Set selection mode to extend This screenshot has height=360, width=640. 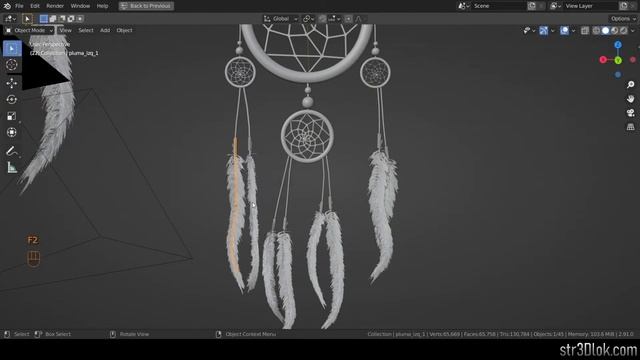click(x=53, y=19)
